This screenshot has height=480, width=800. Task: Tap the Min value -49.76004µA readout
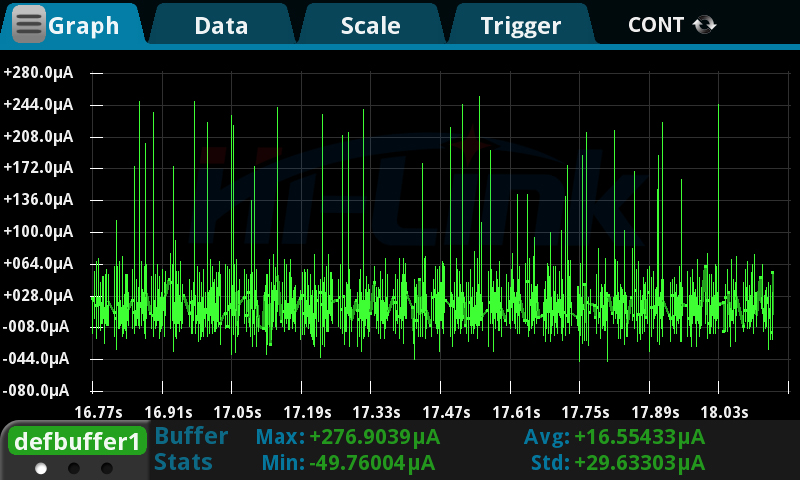[x=371, y=463]
